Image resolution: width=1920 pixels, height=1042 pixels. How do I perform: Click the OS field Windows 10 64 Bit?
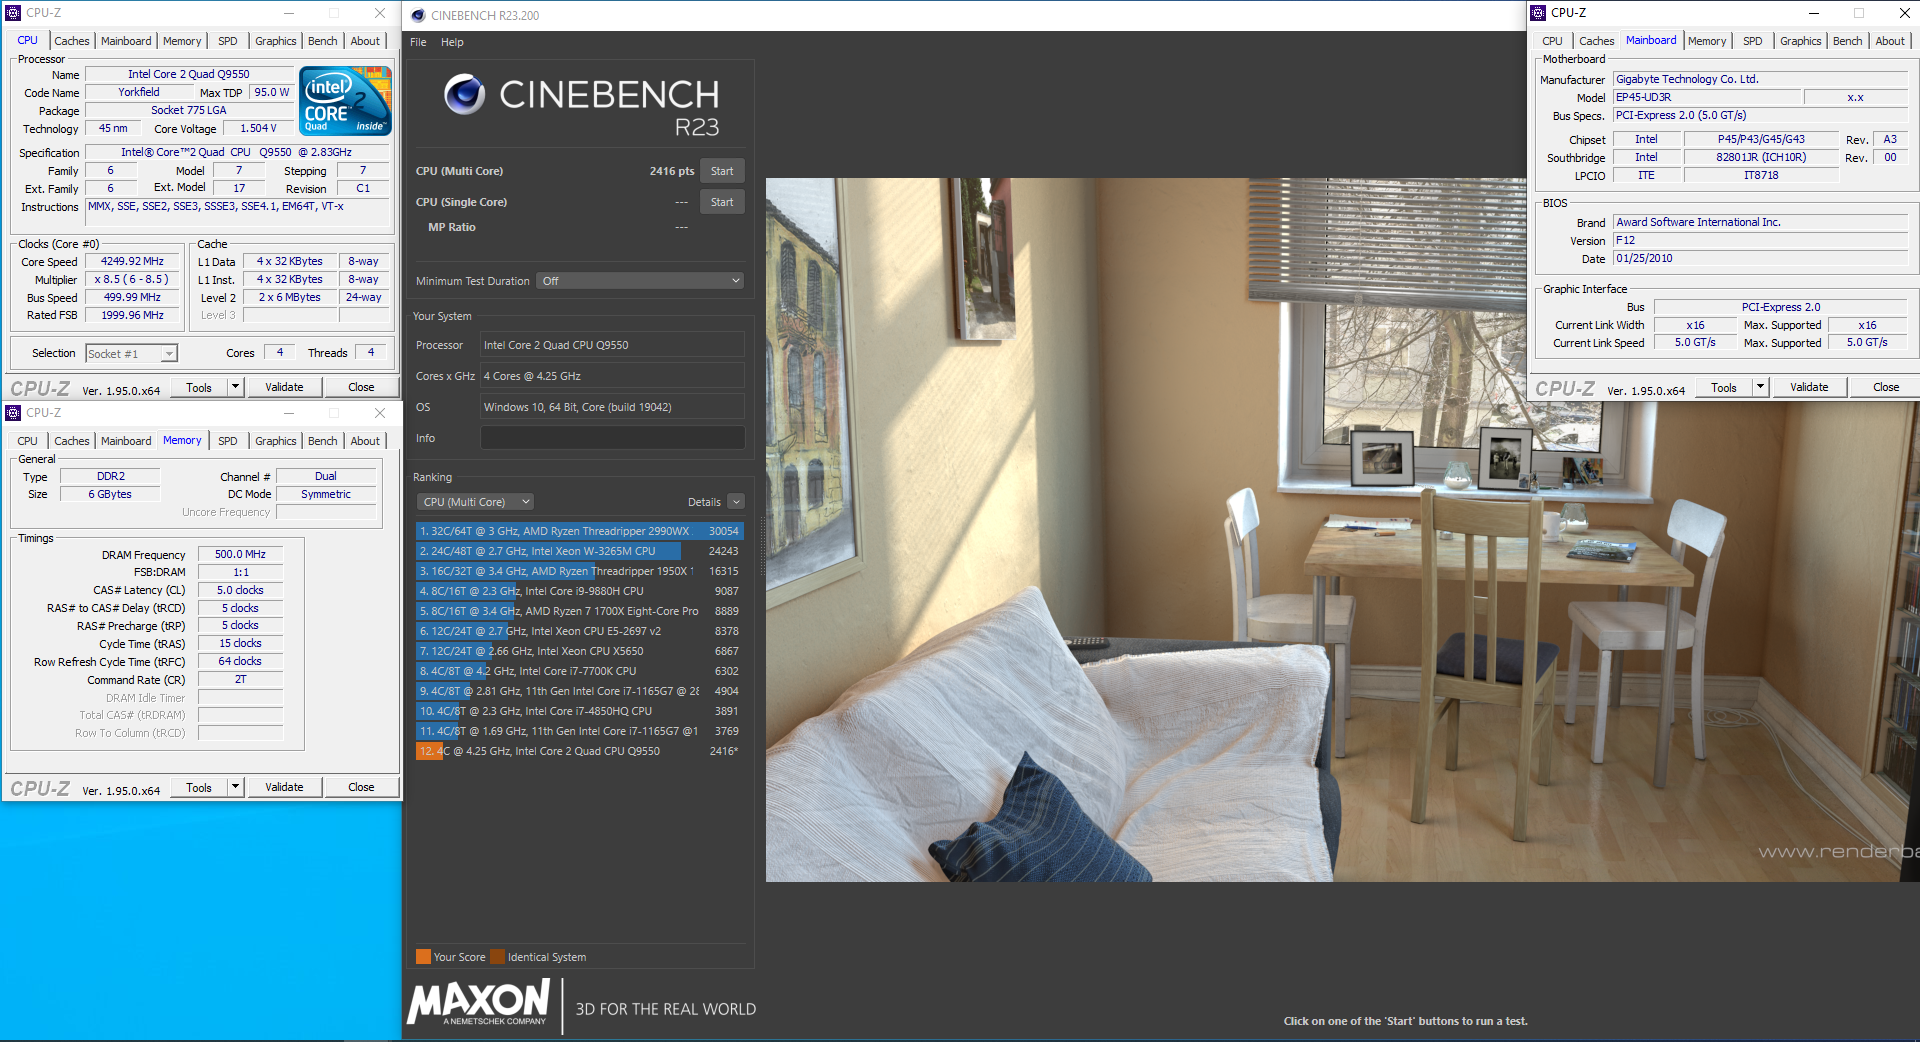coord(612,407)
